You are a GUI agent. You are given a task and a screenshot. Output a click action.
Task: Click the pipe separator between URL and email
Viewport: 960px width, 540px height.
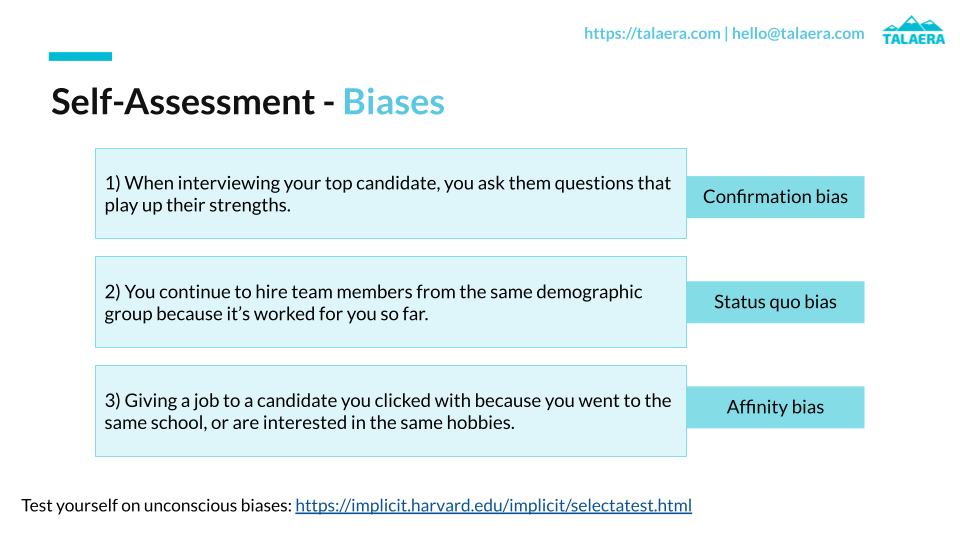coord(726,34)
